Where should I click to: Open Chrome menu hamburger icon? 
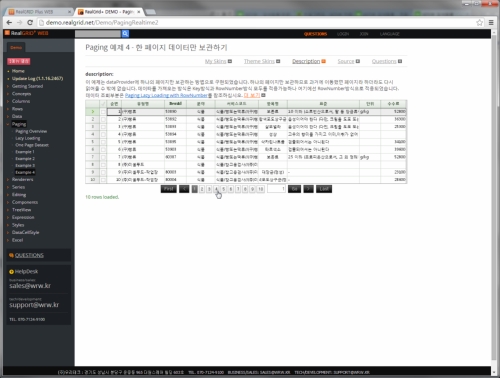pyautogui.click(x=491, y=23)
